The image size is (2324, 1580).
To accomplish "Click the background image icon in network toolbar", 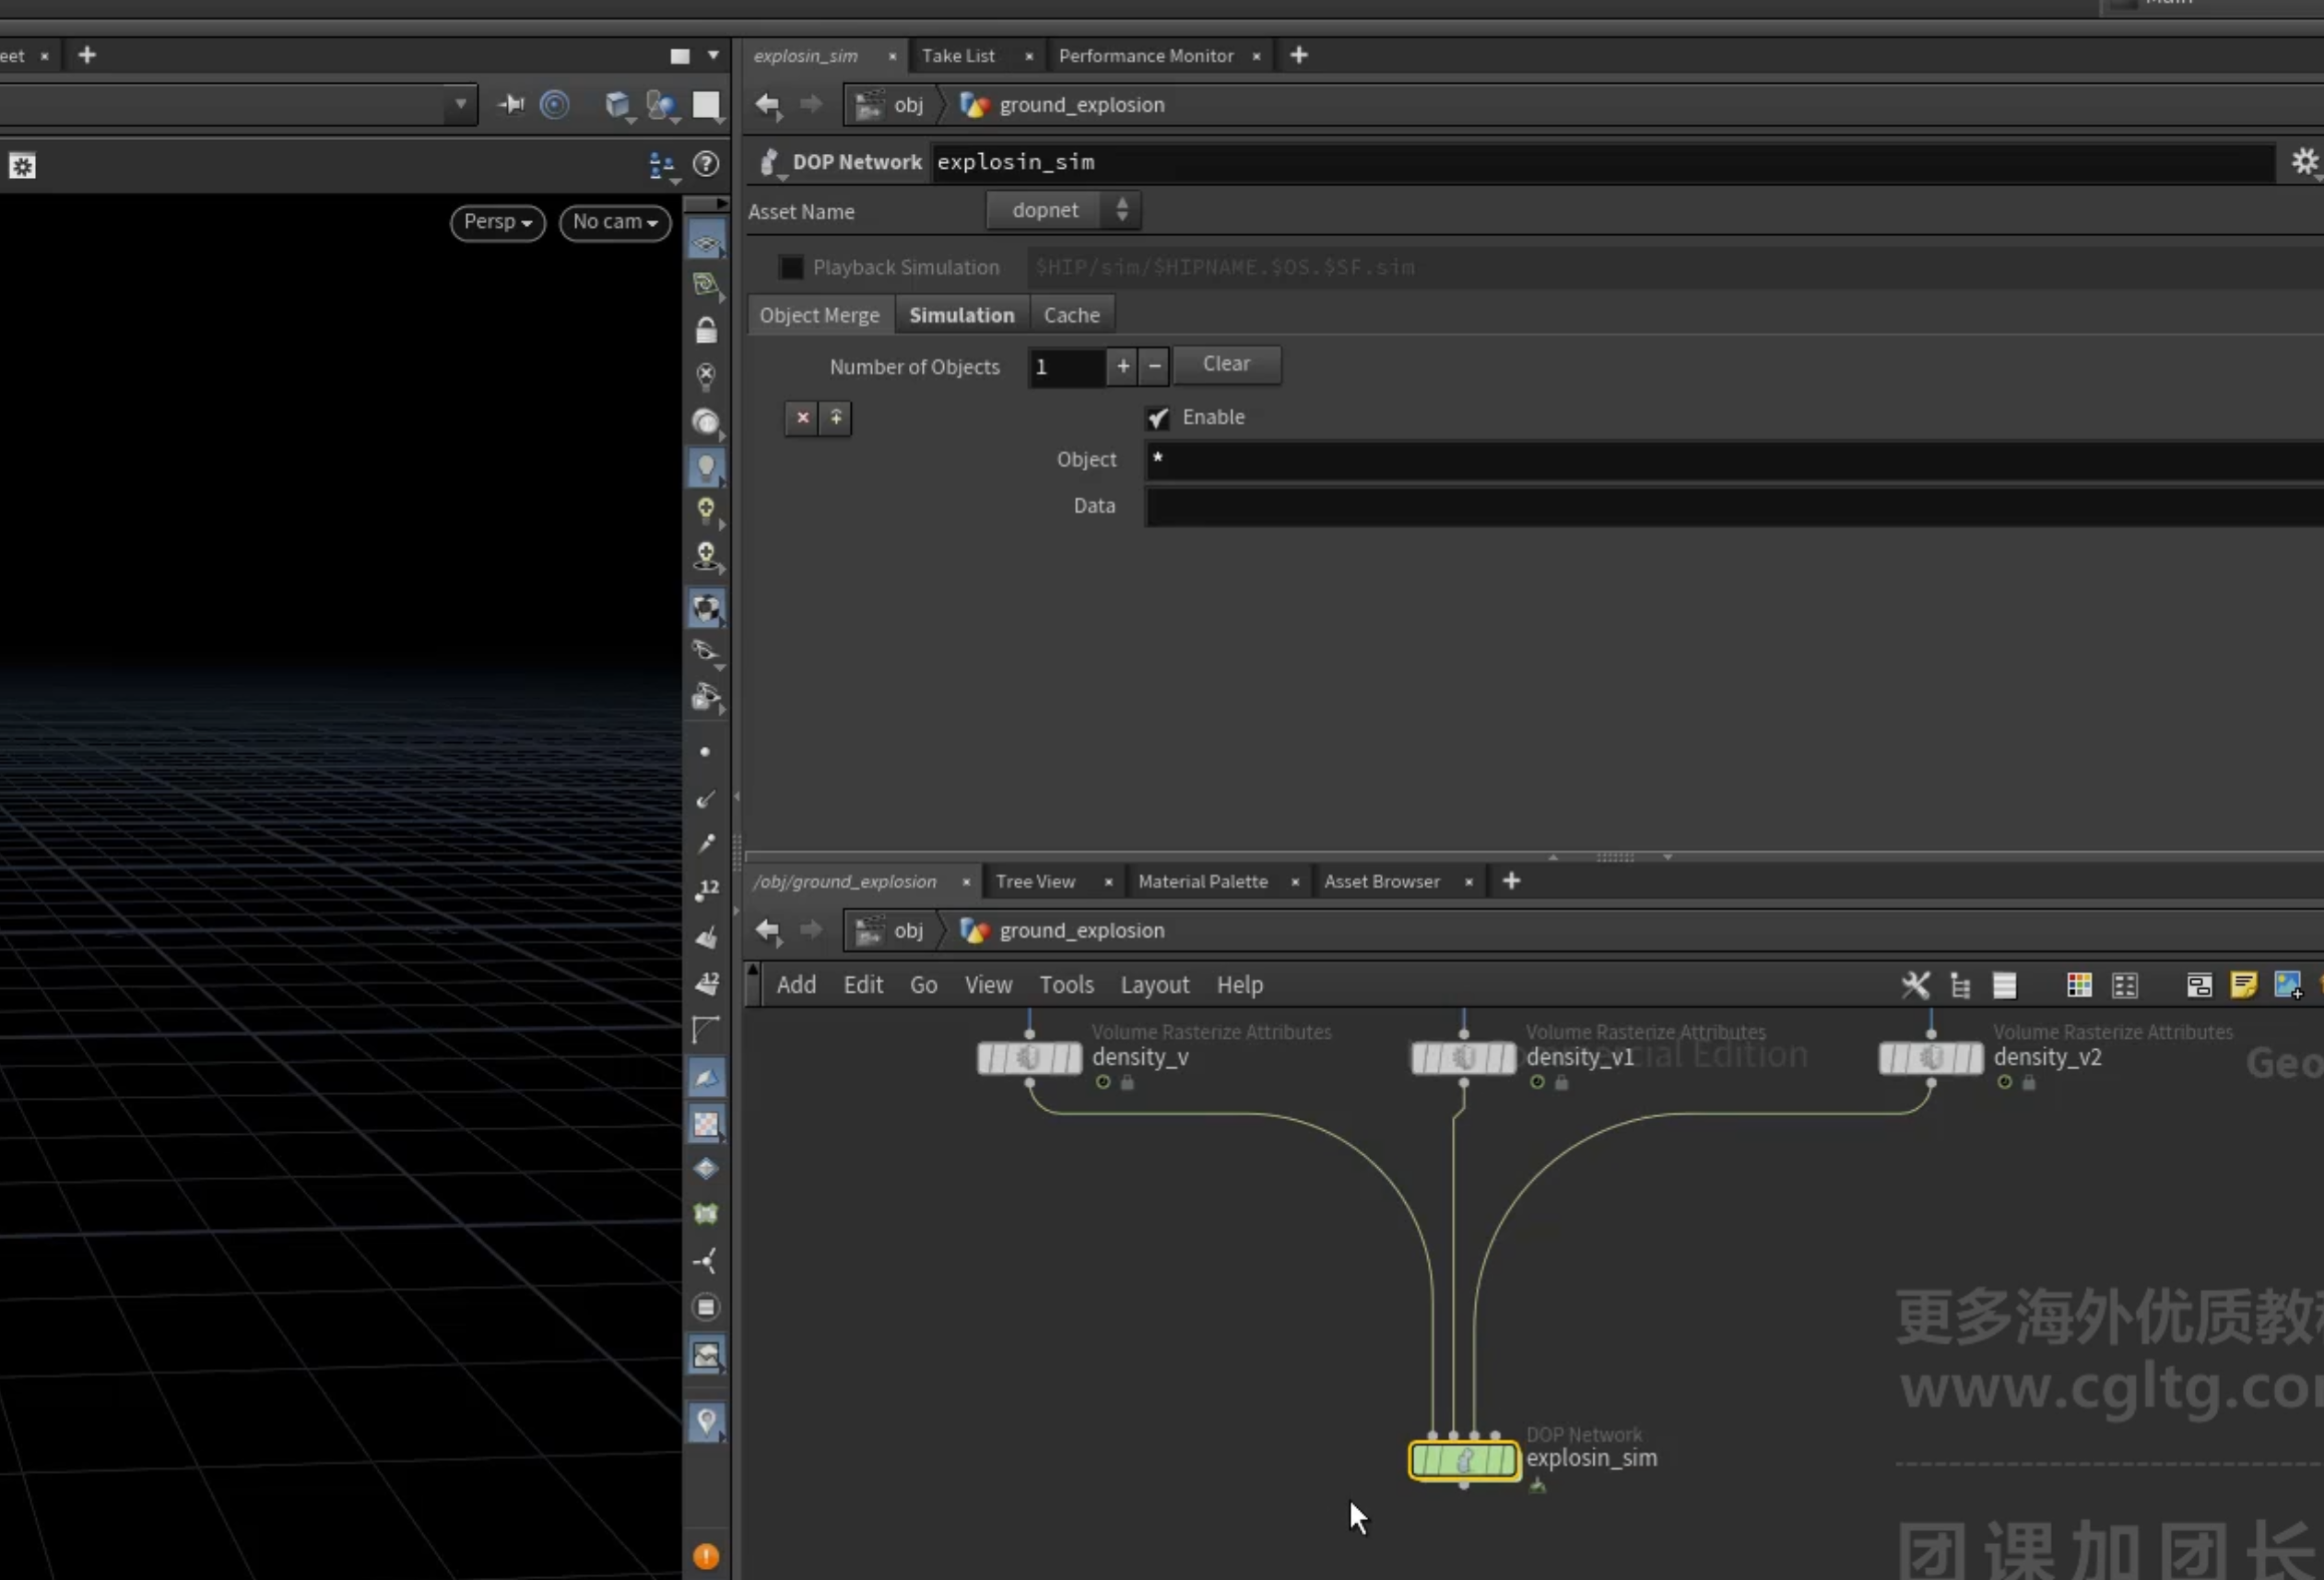I will pos(2288,985).
